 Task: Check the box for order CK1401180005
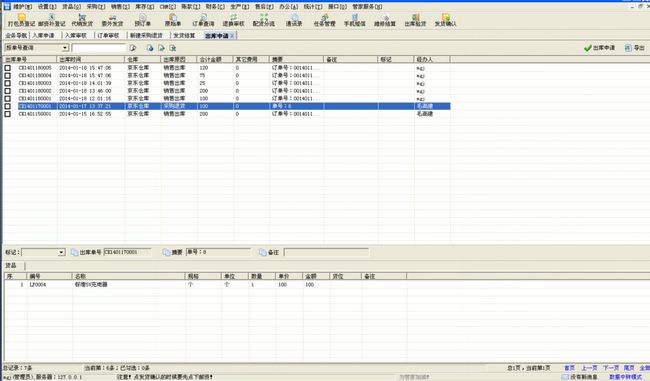(x=7, y=68)
